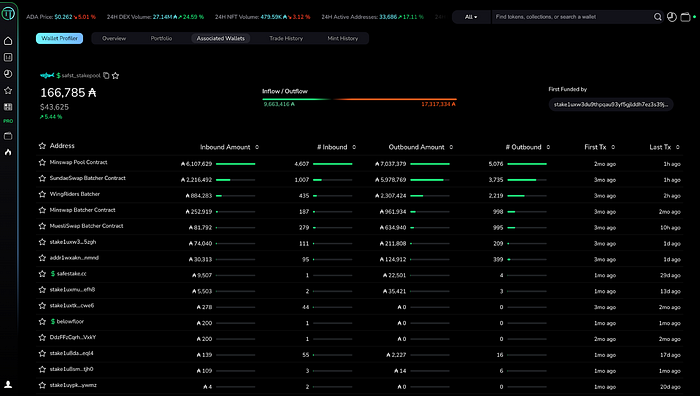Copy the safst_stakepool wallet address

pyautogui.click(x=106, y=75)
